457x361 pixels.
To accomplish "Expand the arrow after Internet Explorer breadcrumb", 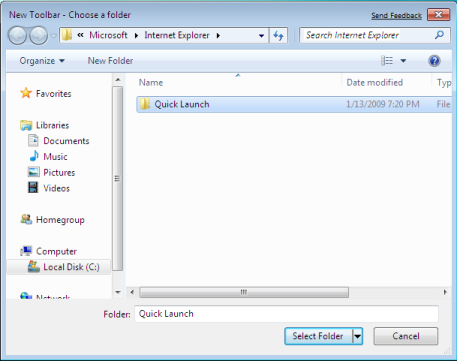I will click(x=218, y=35).
